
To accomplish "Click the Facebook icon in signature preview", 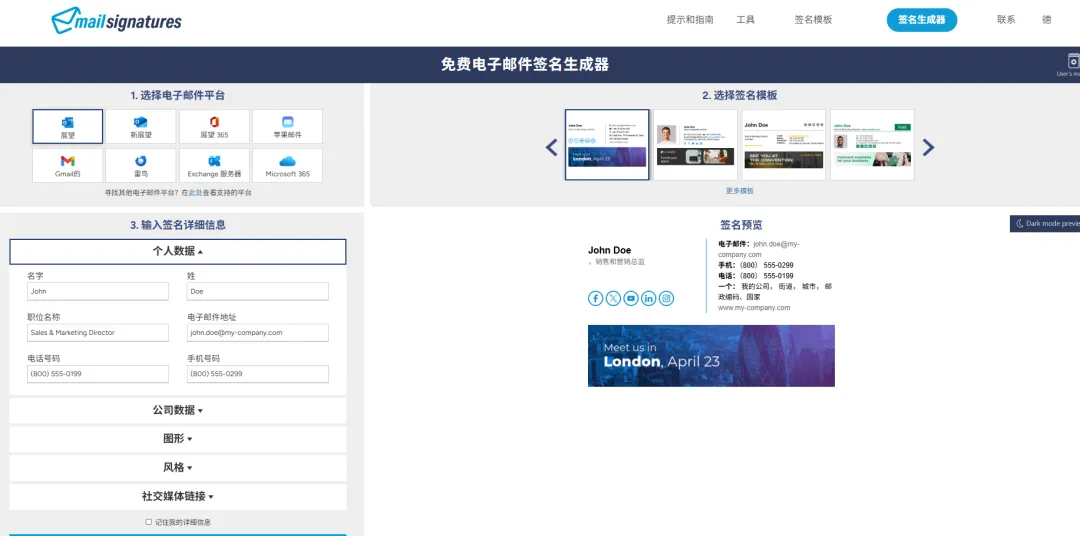I will click(596, 298).
